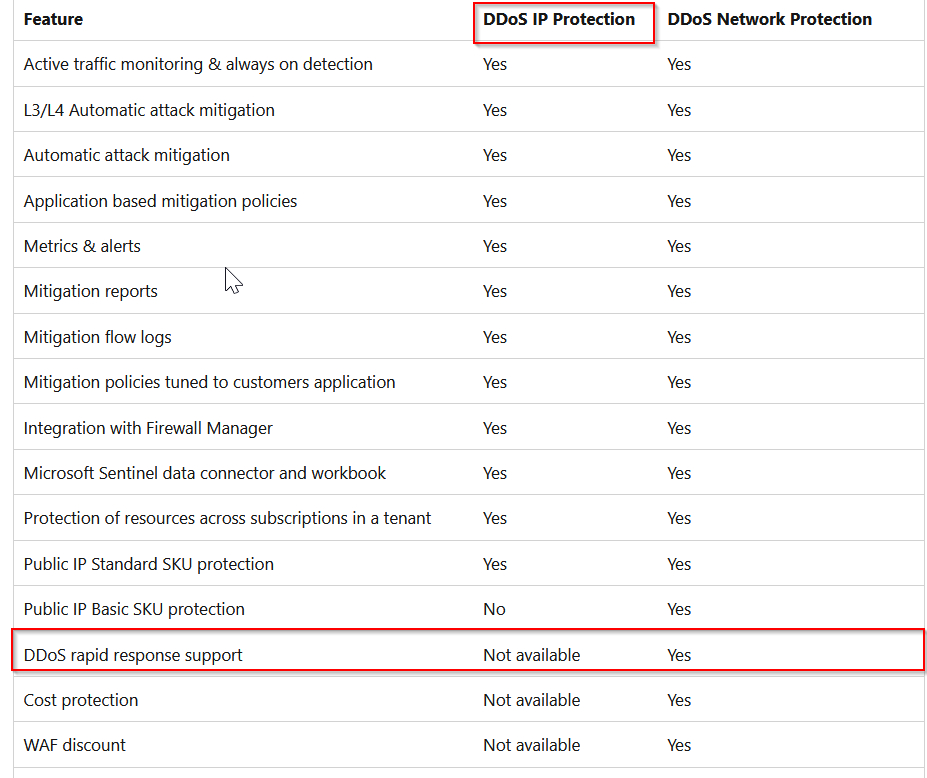The image size is (927, 778).
Task: Click Mitigation reports feature text
Action: [90, 291]
